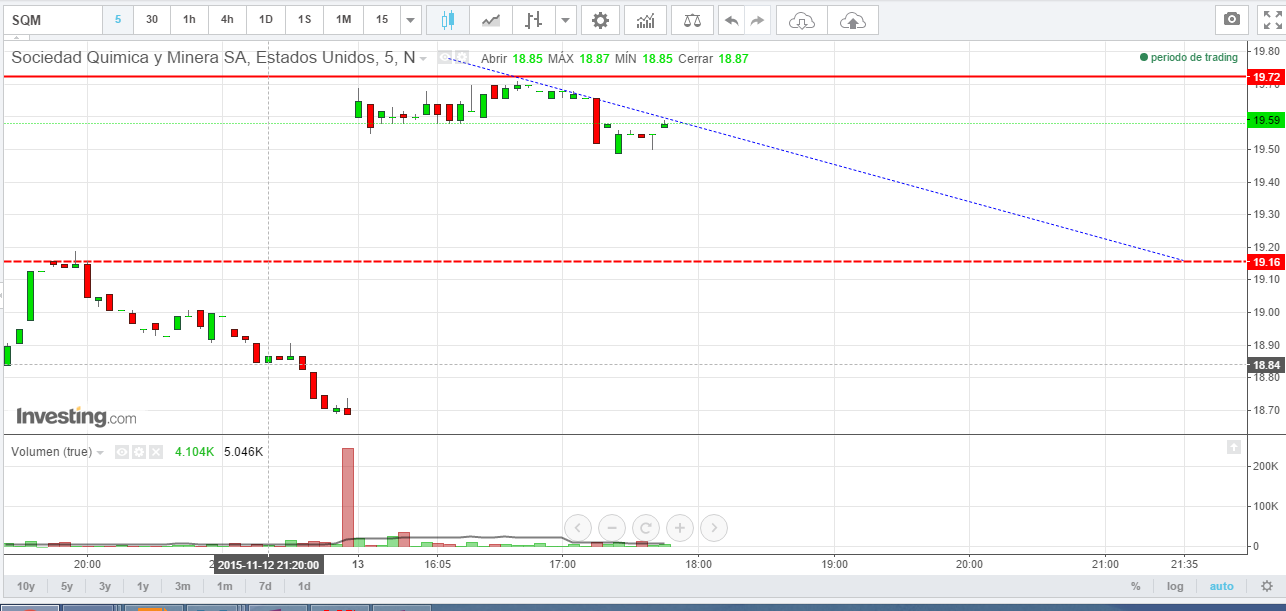
Task: Open the indicators panel icon
Action: point(646,20)
